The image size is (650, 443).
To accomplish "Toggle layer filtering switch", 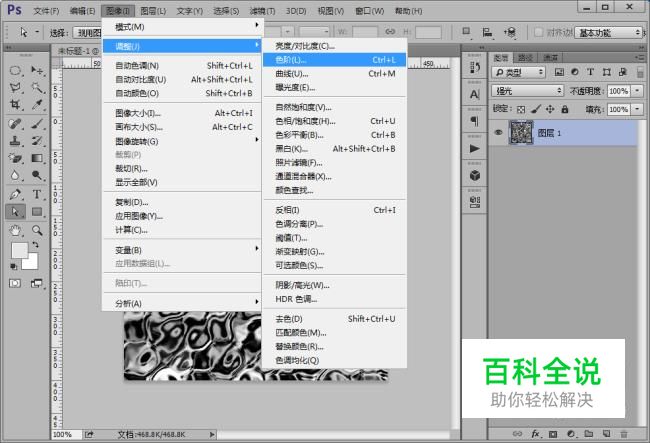I will click(640, 72).
